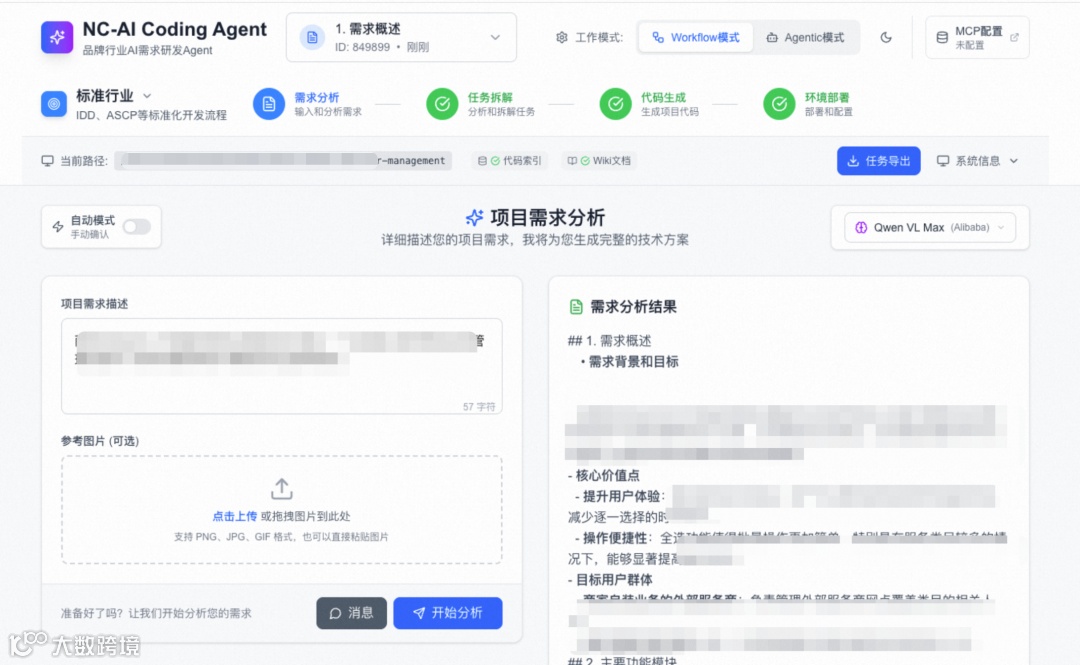Image resolution: width=1080 pixels, height=665 pixels.
Task: Click the 标准行业 blue target icon
Action: point(54,104)
